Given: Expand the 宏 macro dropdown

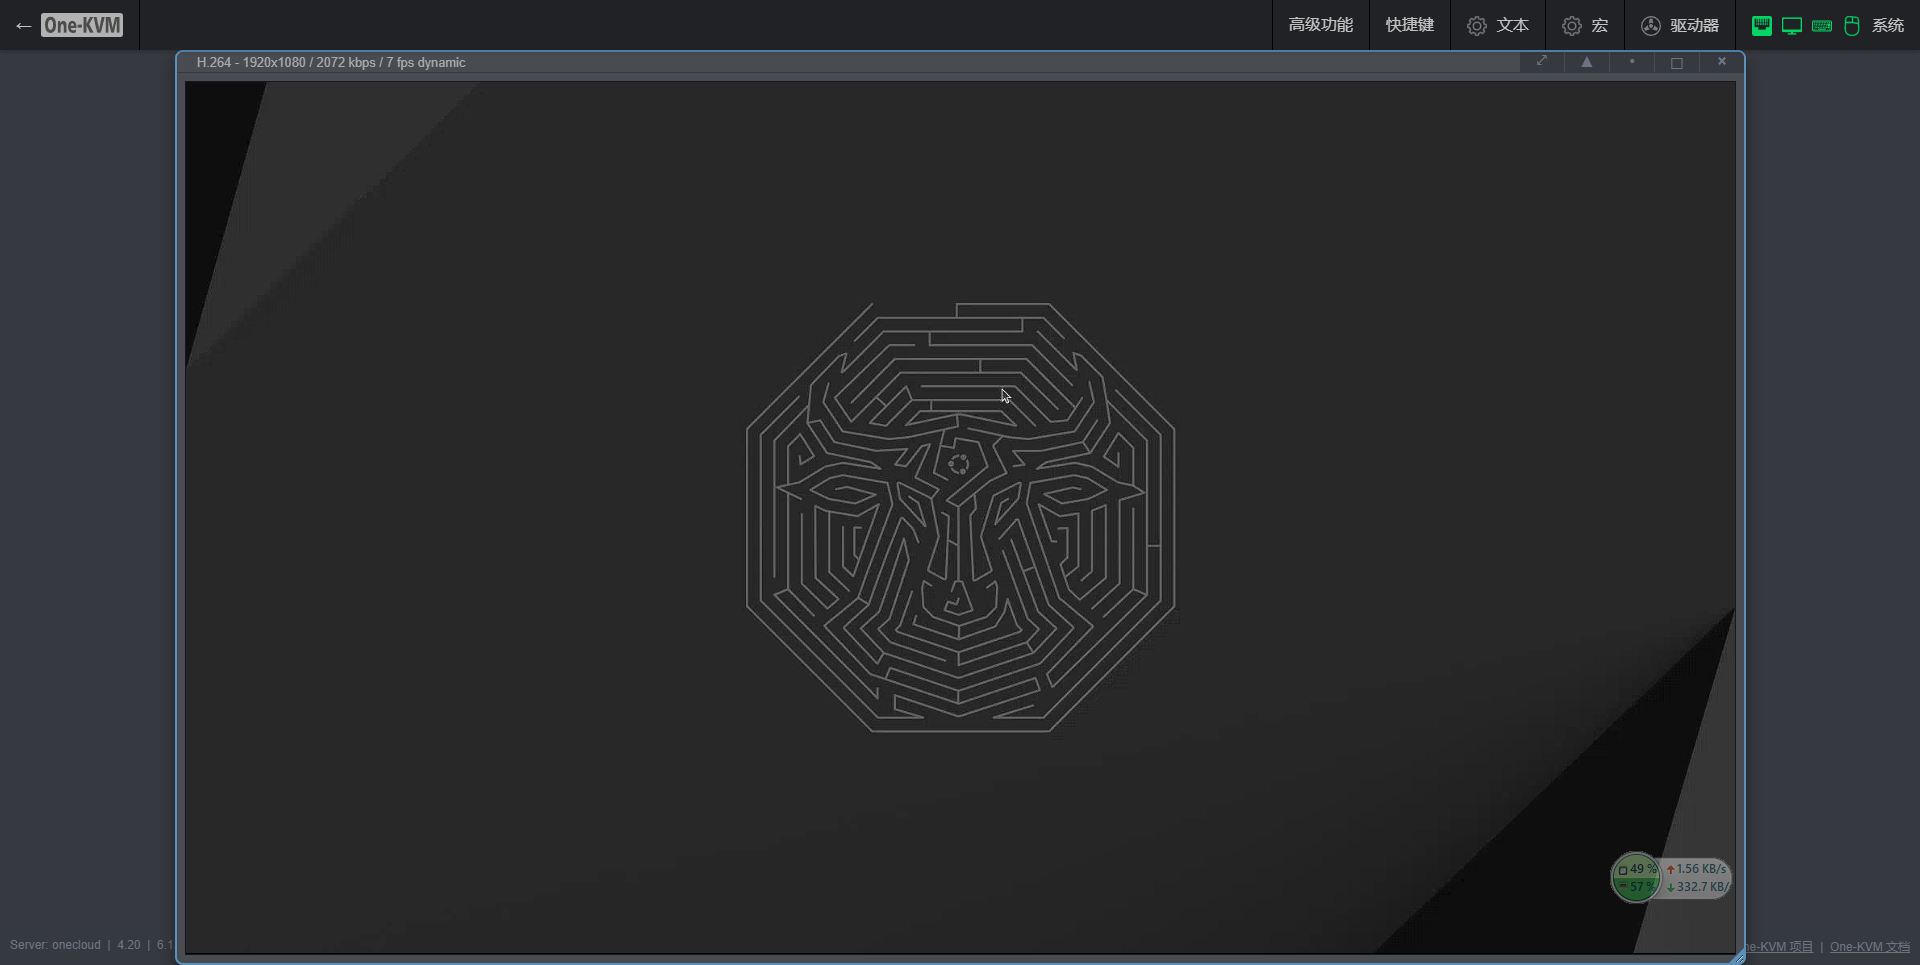Looking at the screenshot, I should click(1585, 25).
